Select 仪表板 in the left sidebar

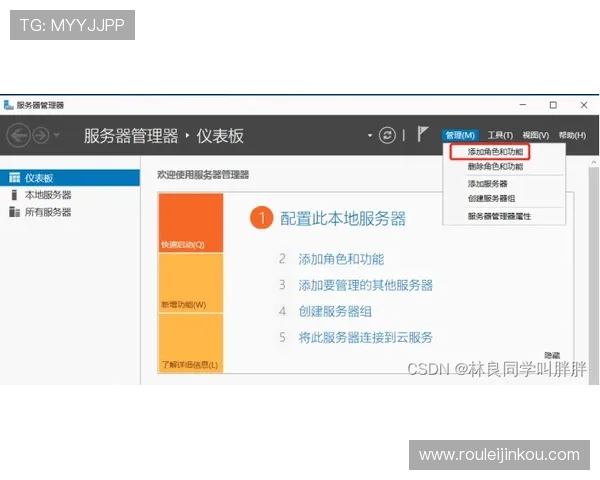pos(70,178)
